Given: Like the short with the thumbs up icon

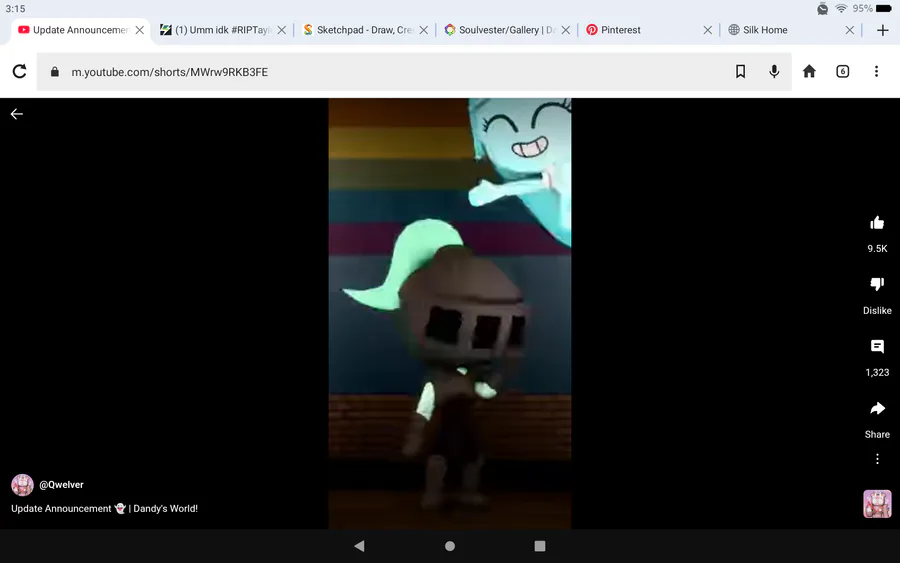Looking at the screenshot, I should [x=877, y=223].
